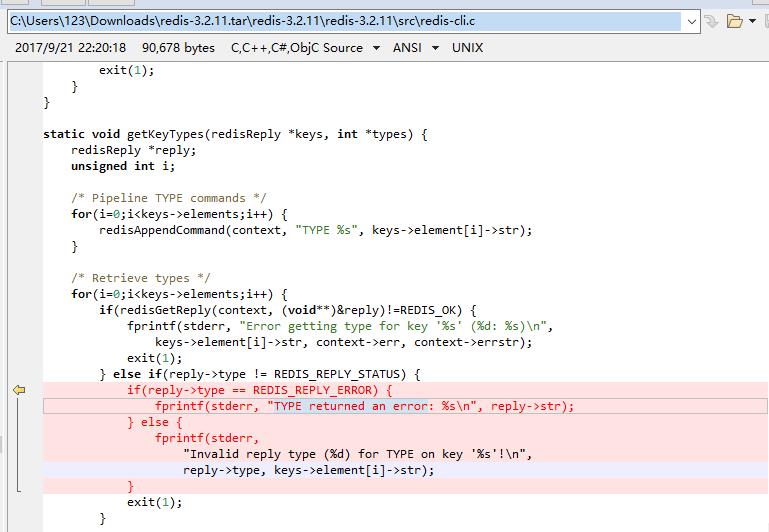Click the open file folder icon
Image resolution: width=769 pixels, height=532 pixels.
(x=735, y=21)
